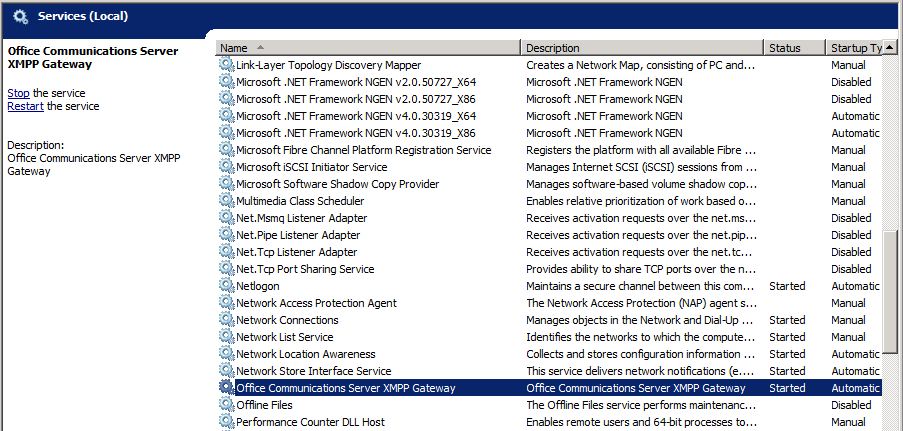
Task: Restart the XMPP Gateway service link
Action: [25, 106]
